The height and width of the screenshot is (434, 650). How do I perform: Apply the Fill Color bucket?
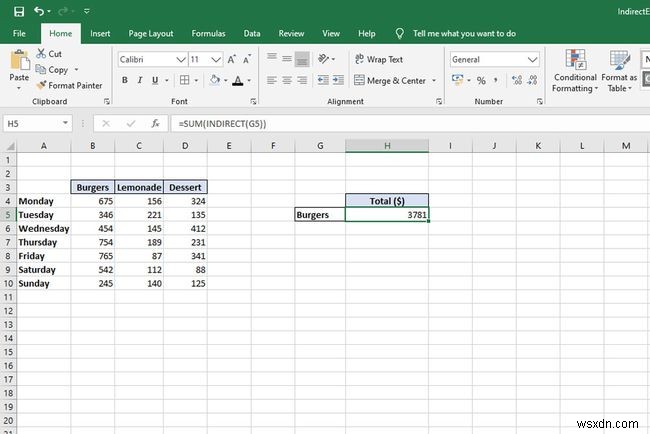tap(214, 80)
